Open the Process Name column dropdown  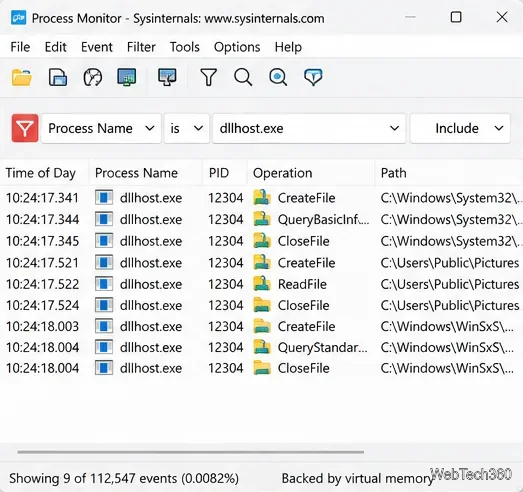pyautogui.click(x=101, y=128)
